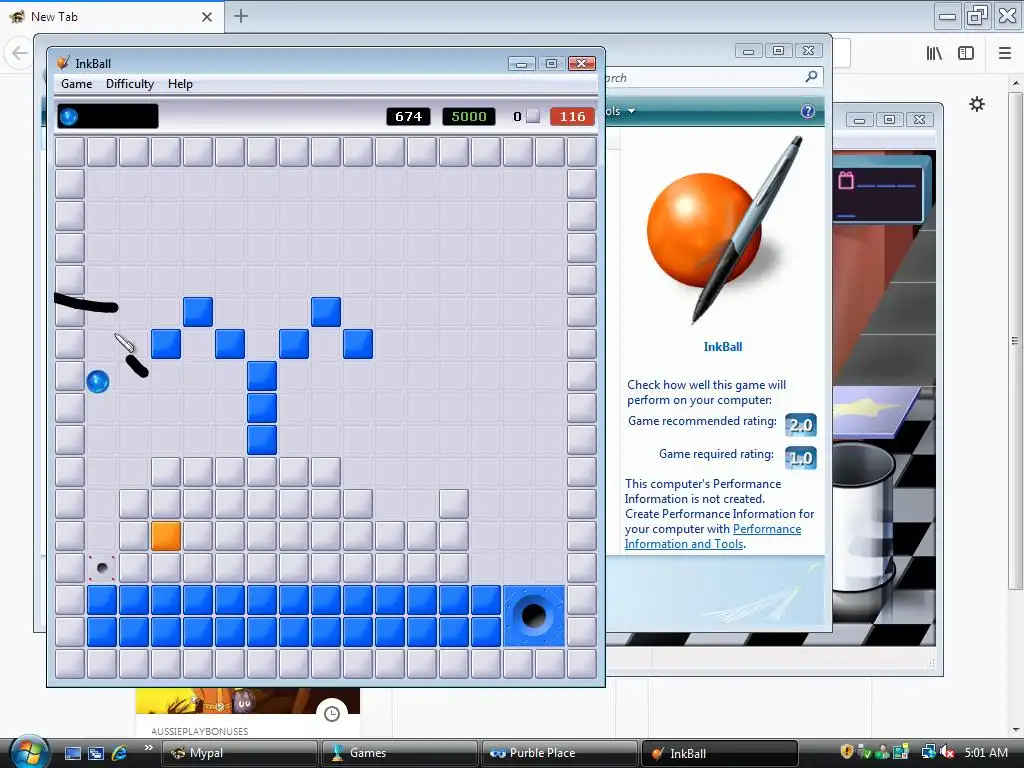Go back with the browser back arrow
1024x768 pixels.
pos(19,53)
